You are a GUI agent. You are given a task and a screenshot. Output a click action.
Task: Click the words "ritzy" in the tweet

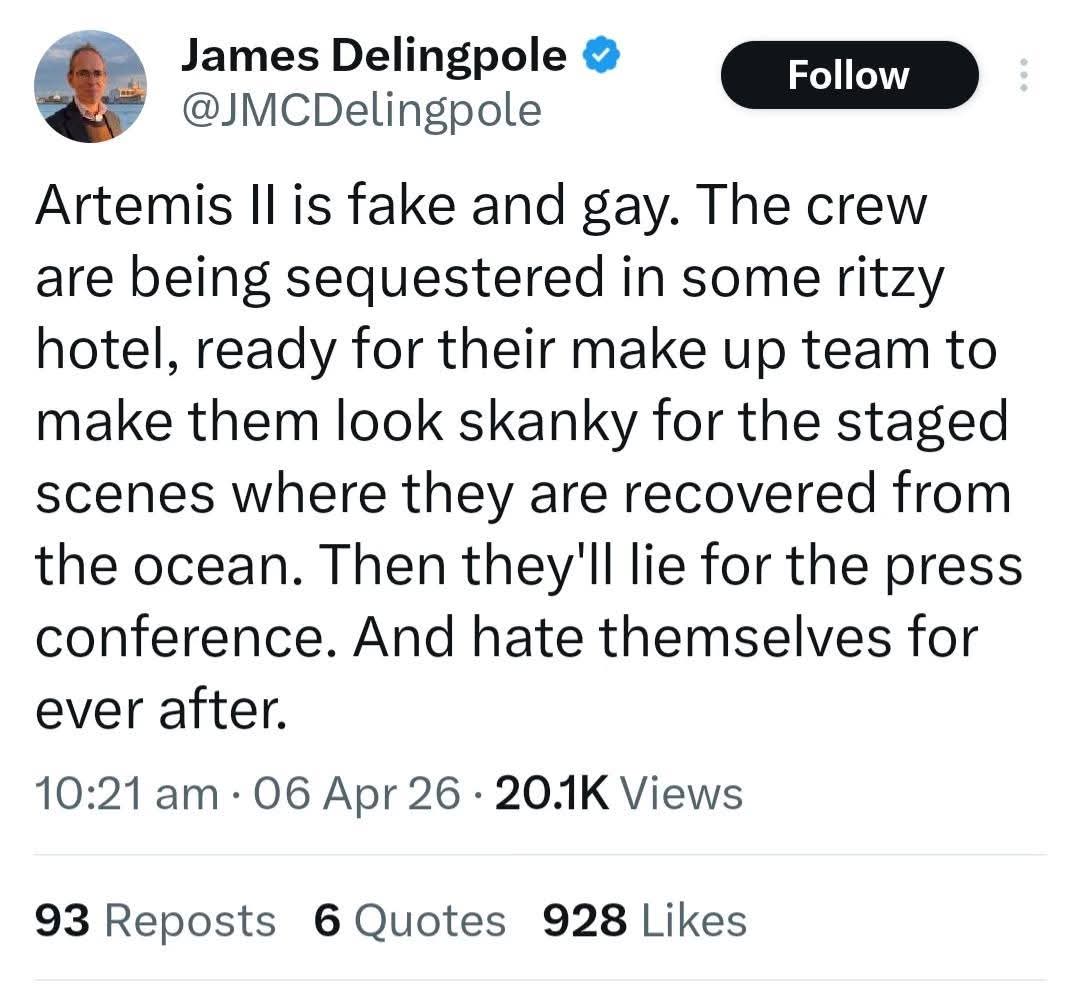click(890, 279)
